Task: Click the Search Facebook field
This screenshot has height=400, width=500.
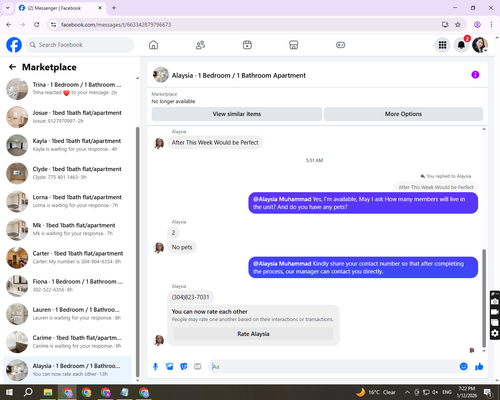Action: tap(80, 45)
